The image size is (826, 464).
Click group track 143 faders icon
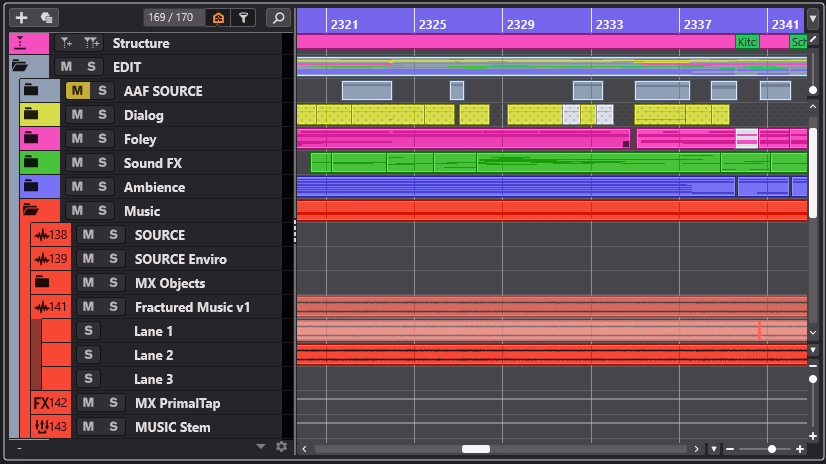(x=41, y=427)
